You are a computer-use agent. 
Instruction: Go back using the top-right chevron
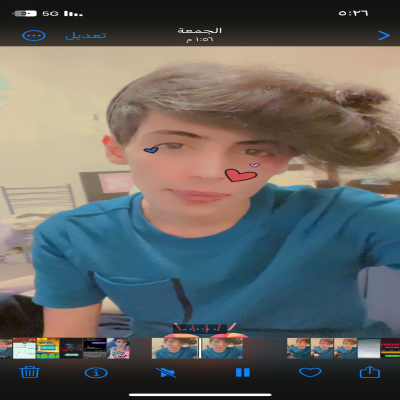384,35
